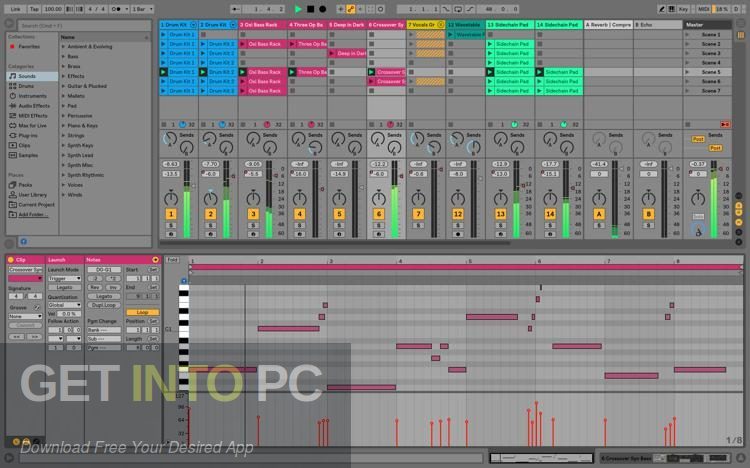Expand the Guitar & Plucked folder
Viewport: 750px width, 468px height.
pos(63,86)
